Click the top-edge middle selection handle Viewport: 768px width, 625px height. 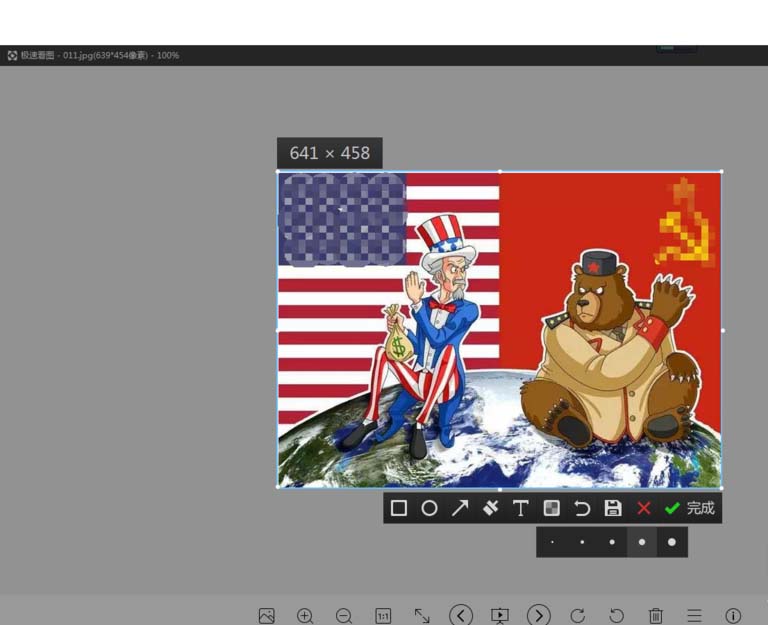pyautogui.click(x=500, y=171)
